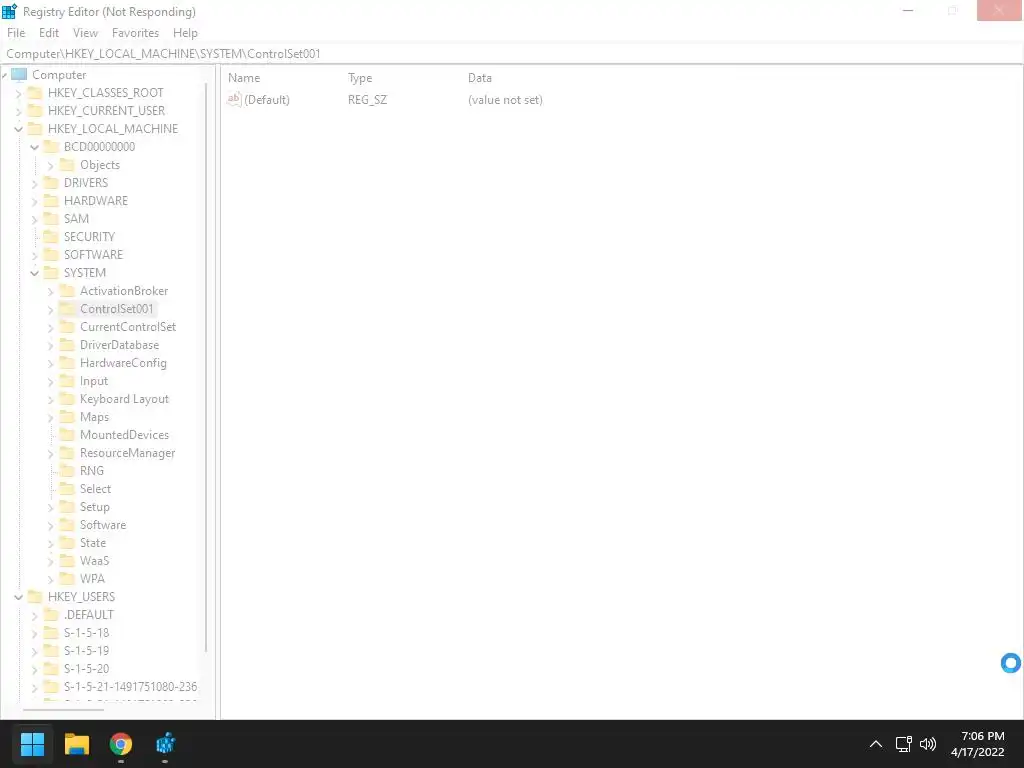This screenshot has width=1024, height=768.
Task: Collapse the SYSTEM key chevron
Action: [x=35, y=274]
